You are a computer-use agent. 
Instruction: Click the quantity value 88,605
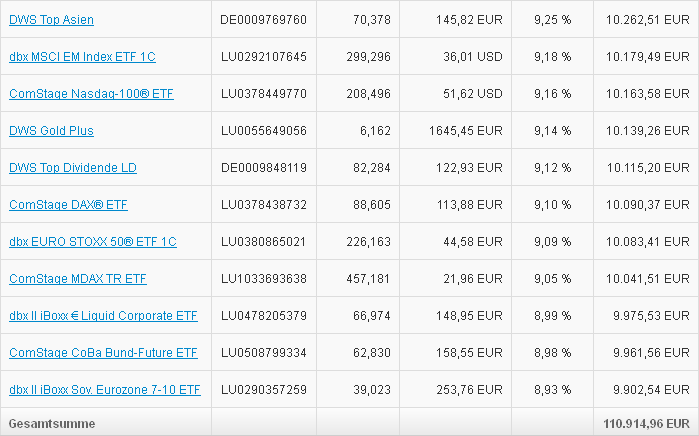point(372,205)
